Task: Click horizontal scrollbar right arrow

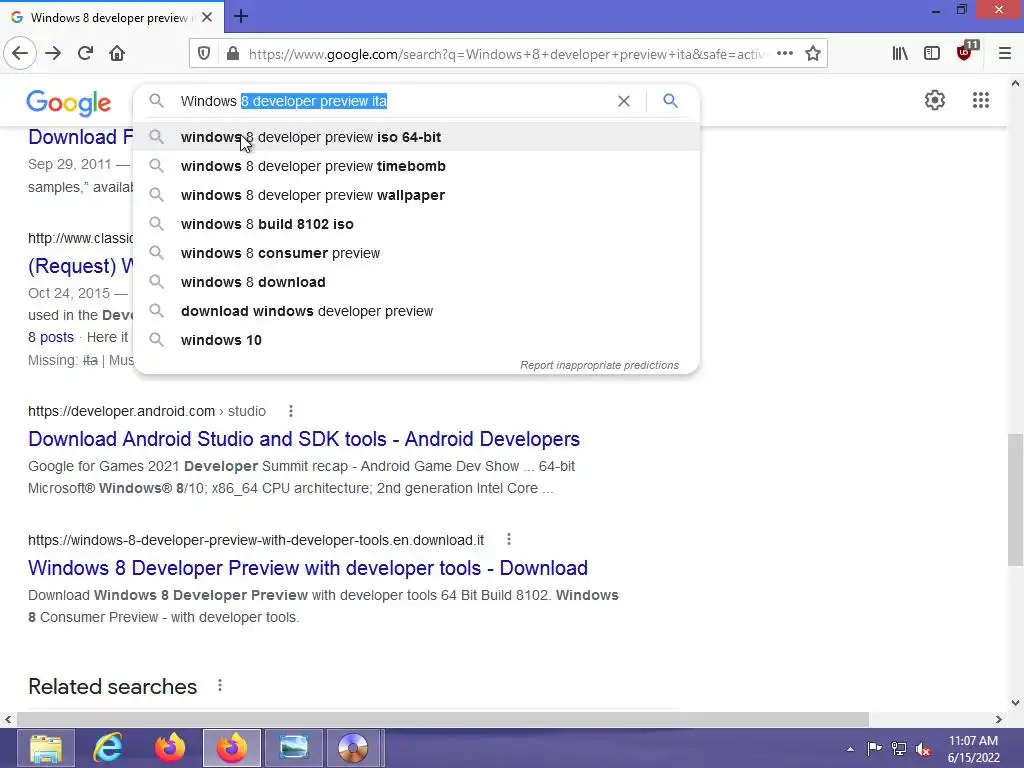Action: pos(999,719)
